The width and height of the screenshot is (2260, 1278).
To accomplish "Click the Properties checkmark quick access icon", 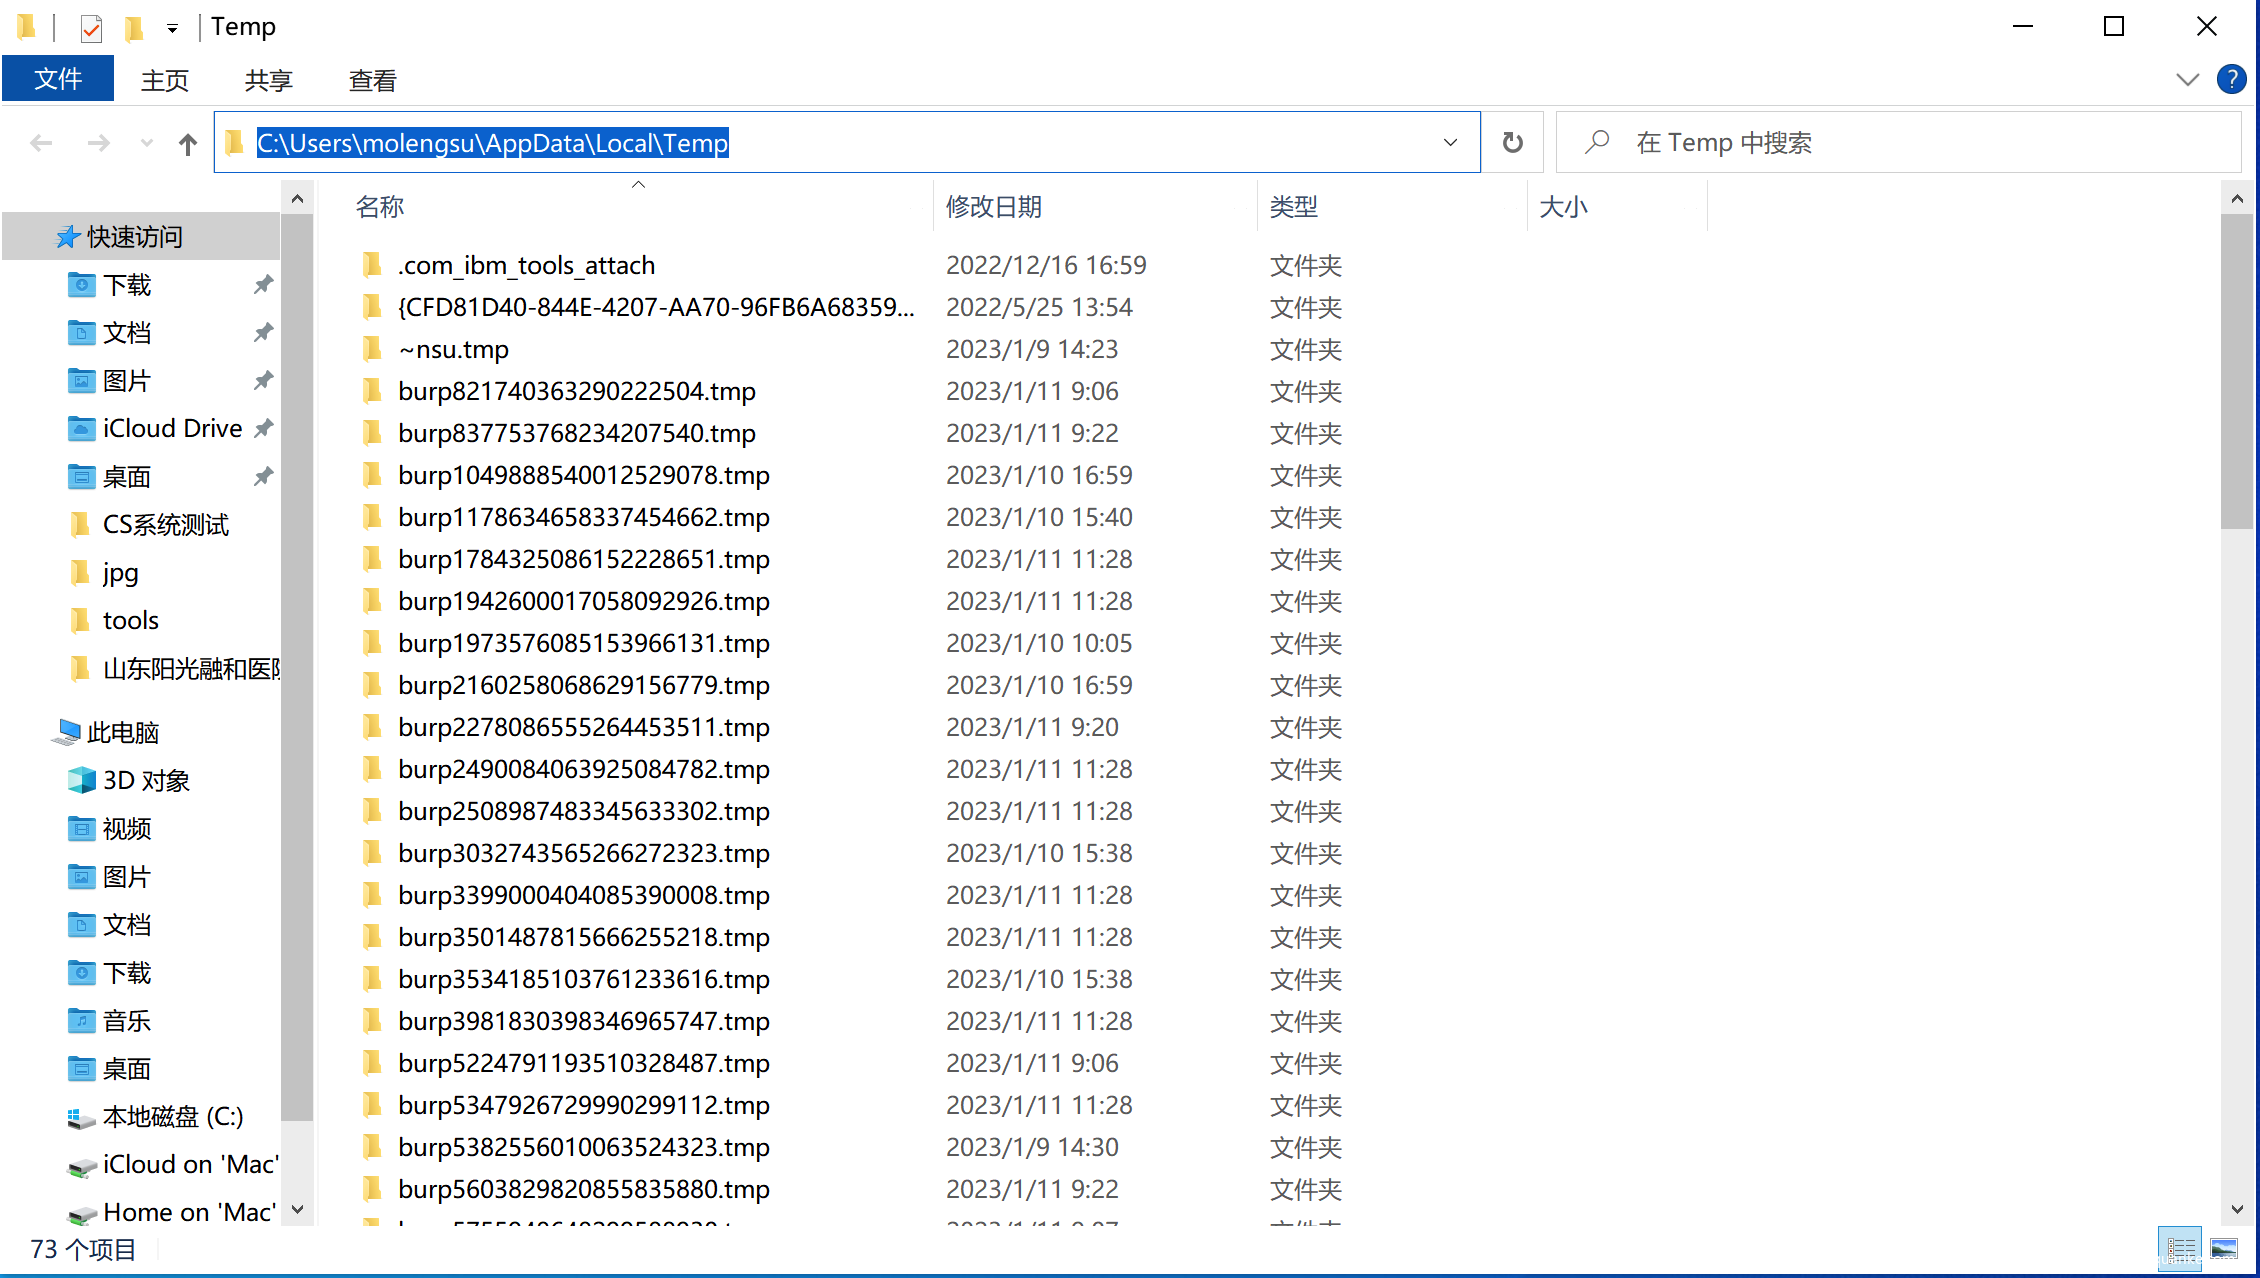I will (x=91, y=28).
